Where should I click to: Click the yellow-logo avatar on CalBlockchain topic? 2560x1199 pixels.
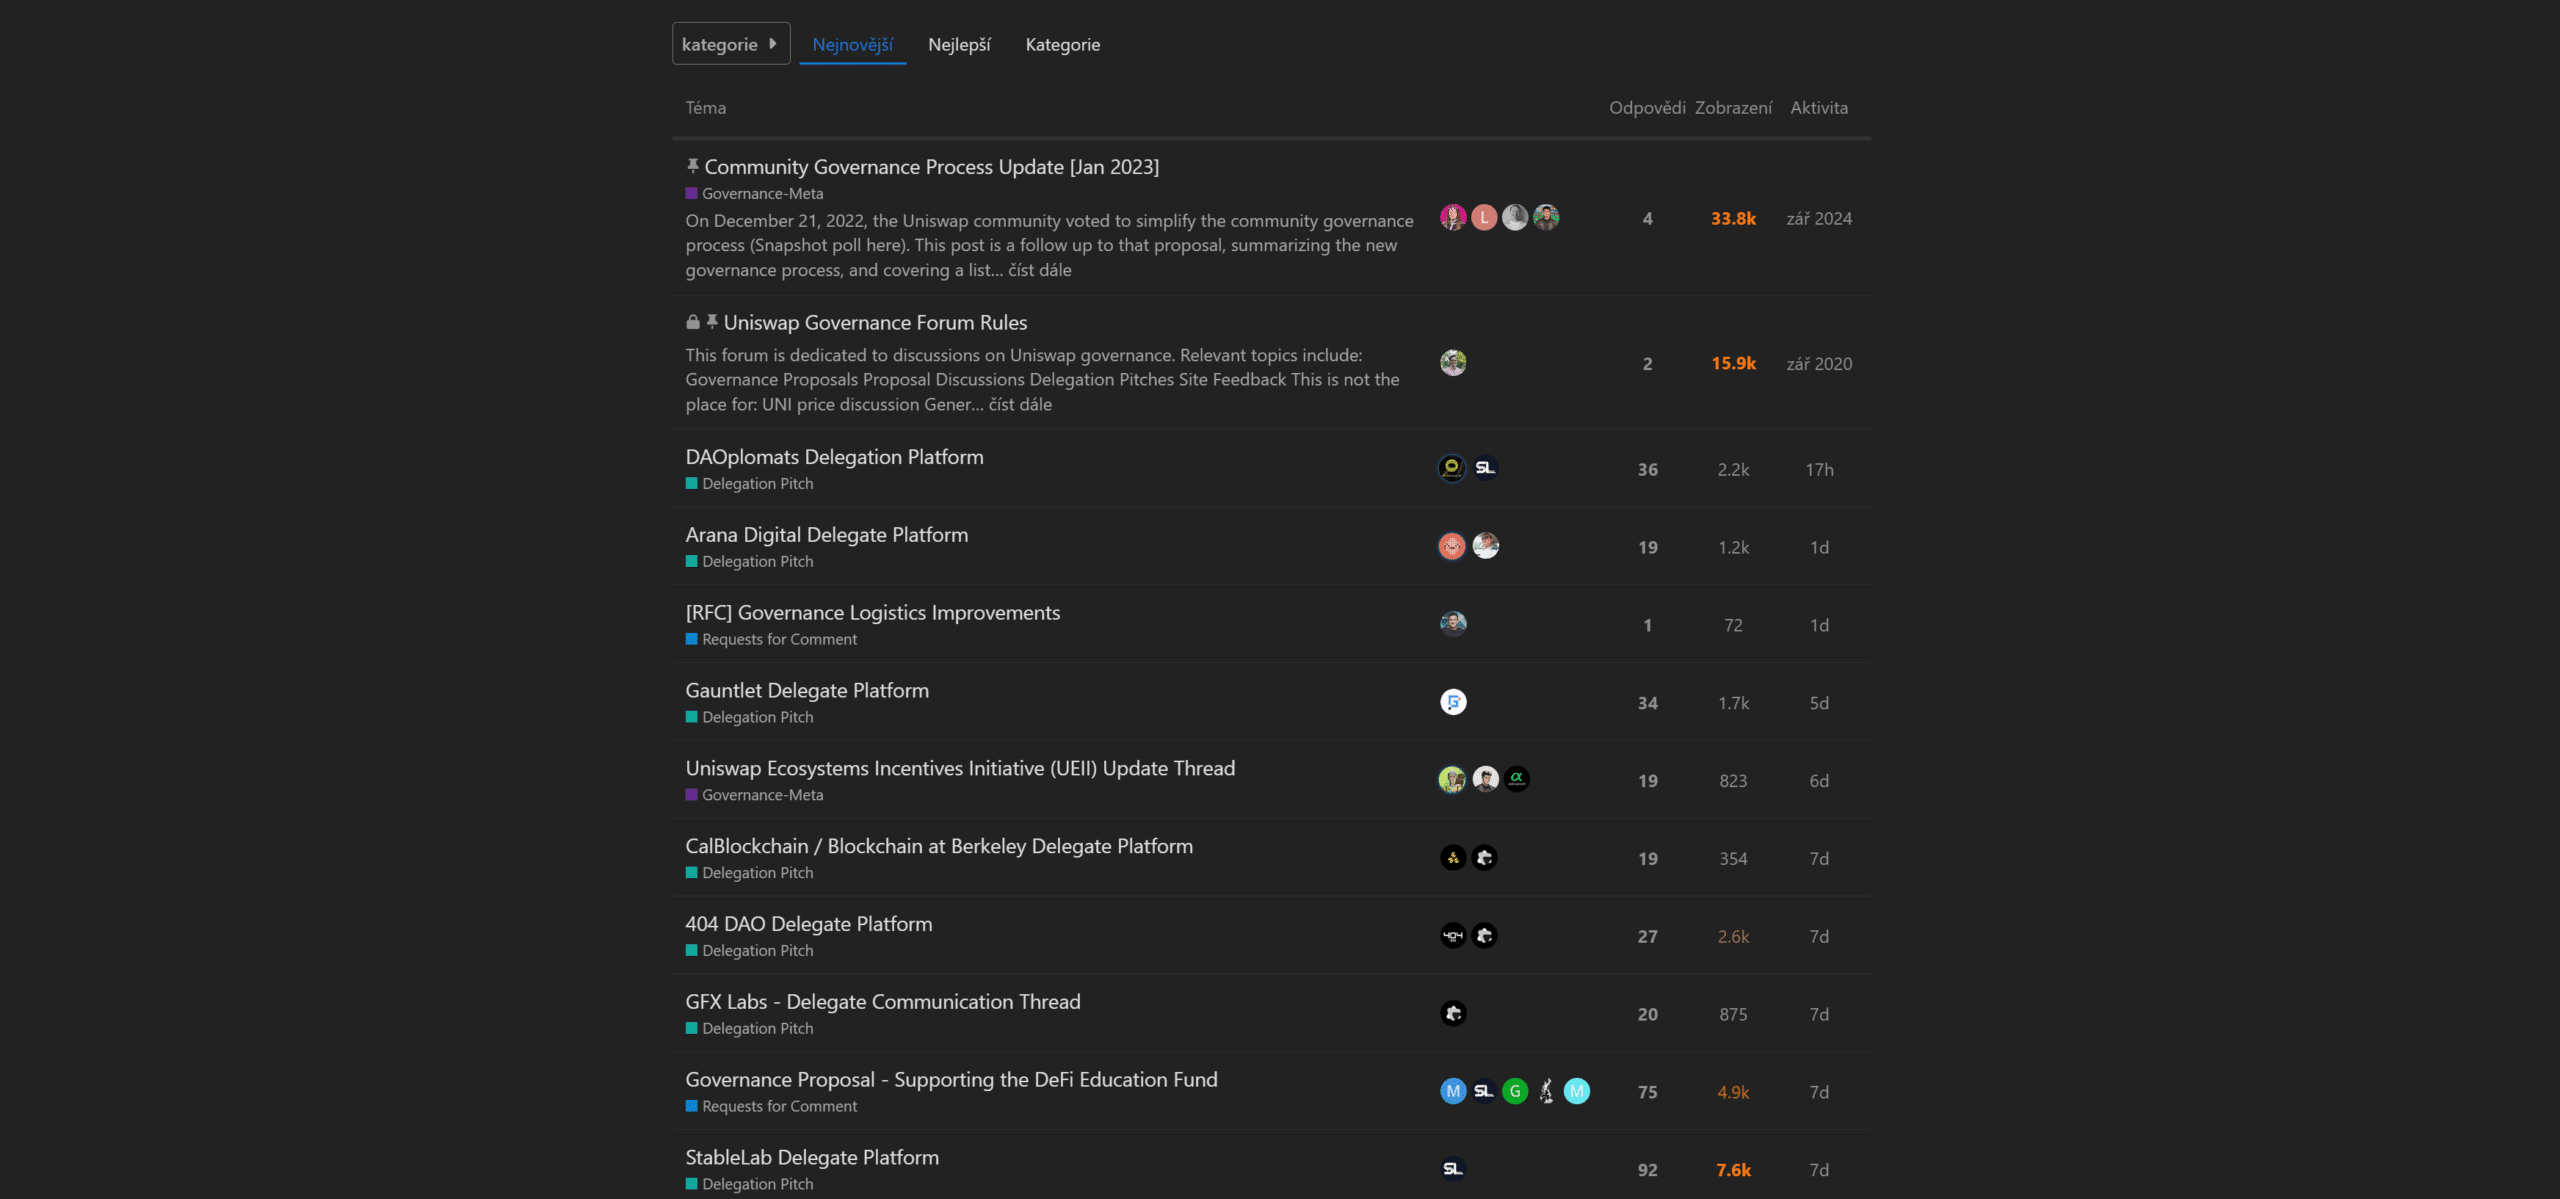point(1453,858)
